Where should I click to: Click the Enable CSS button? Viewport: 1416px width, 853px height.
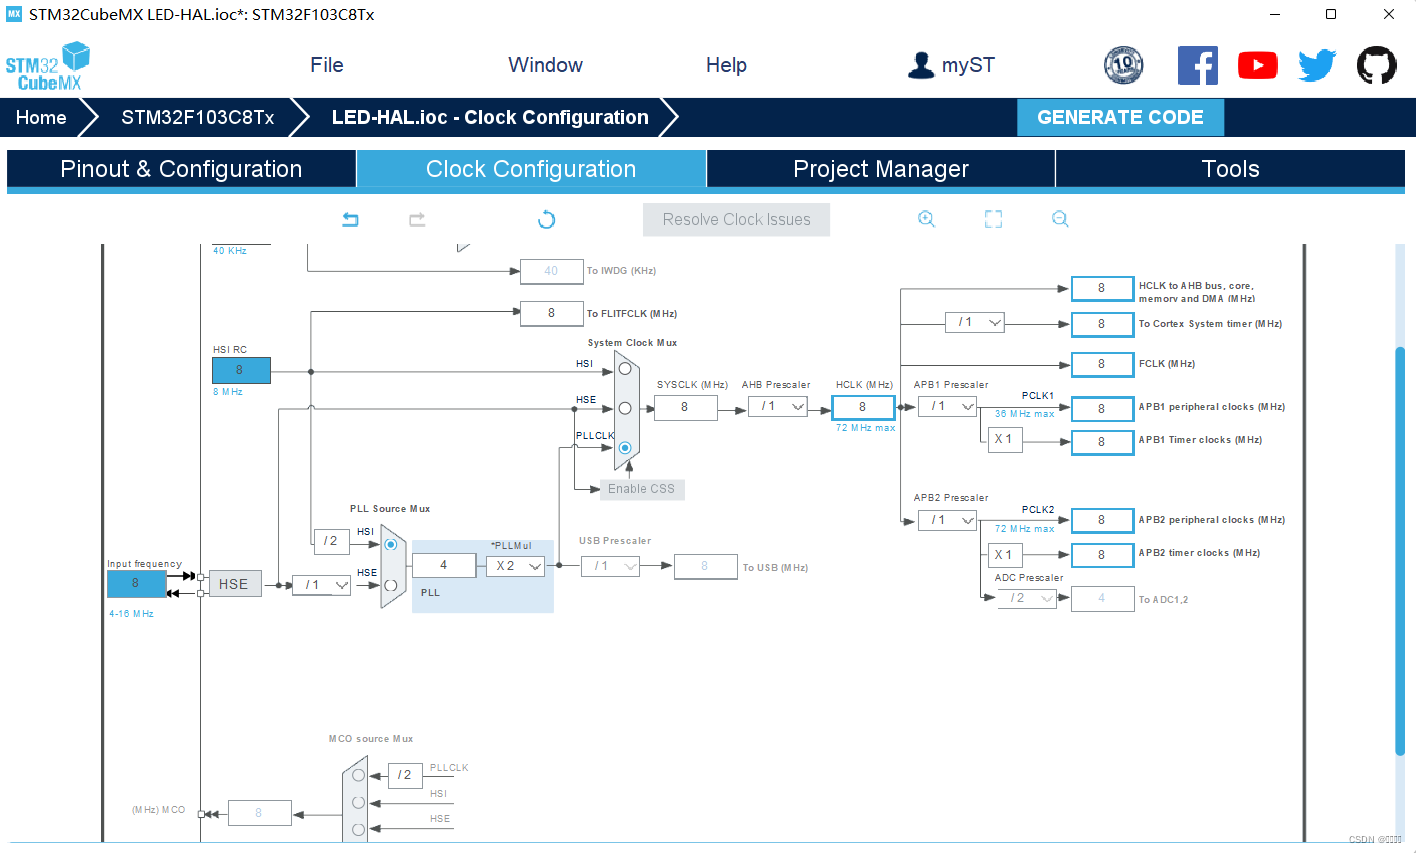[x=642, y=489]
